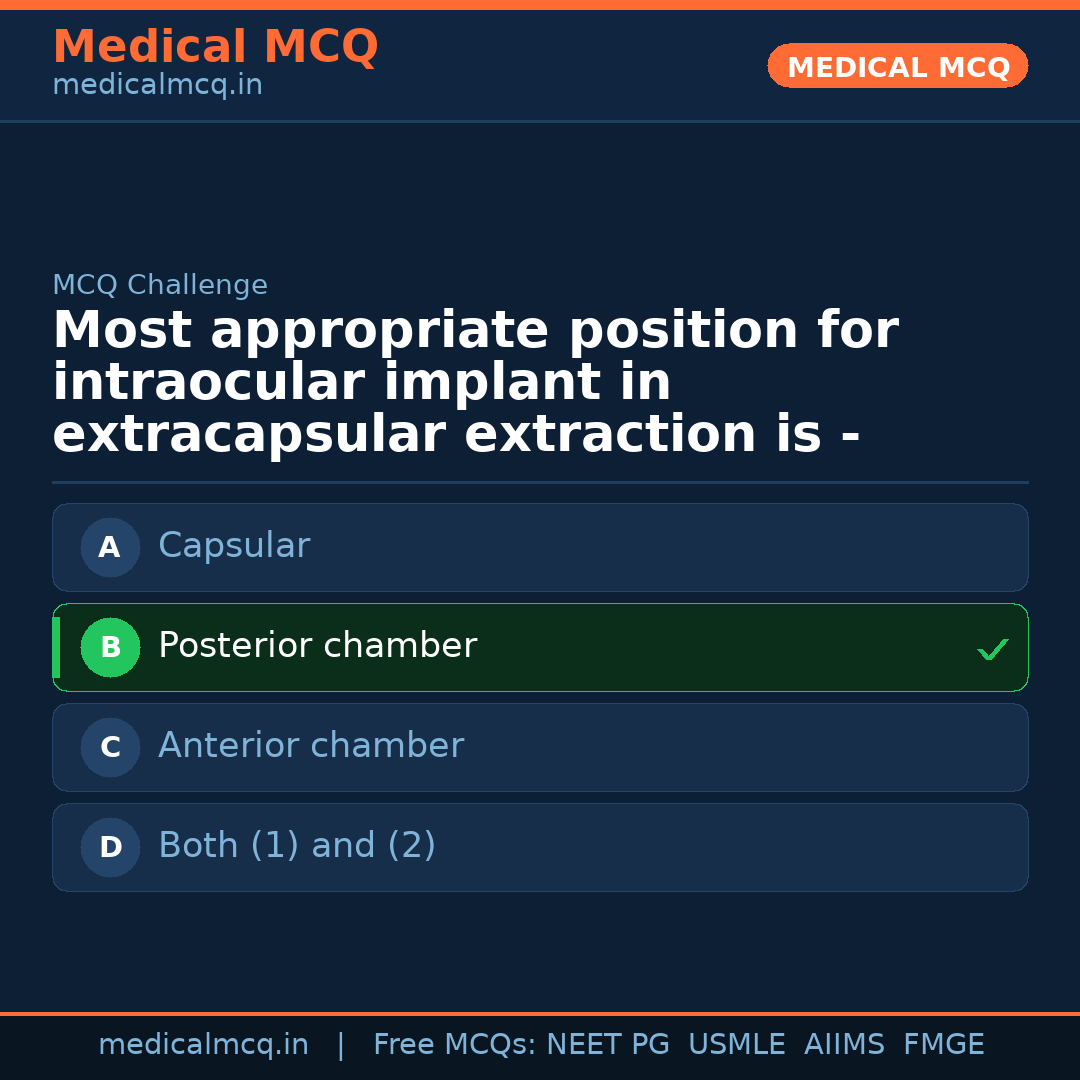
Task: Click the circular C badge on Anterior chamber
Action: click(x=110, y=747)
